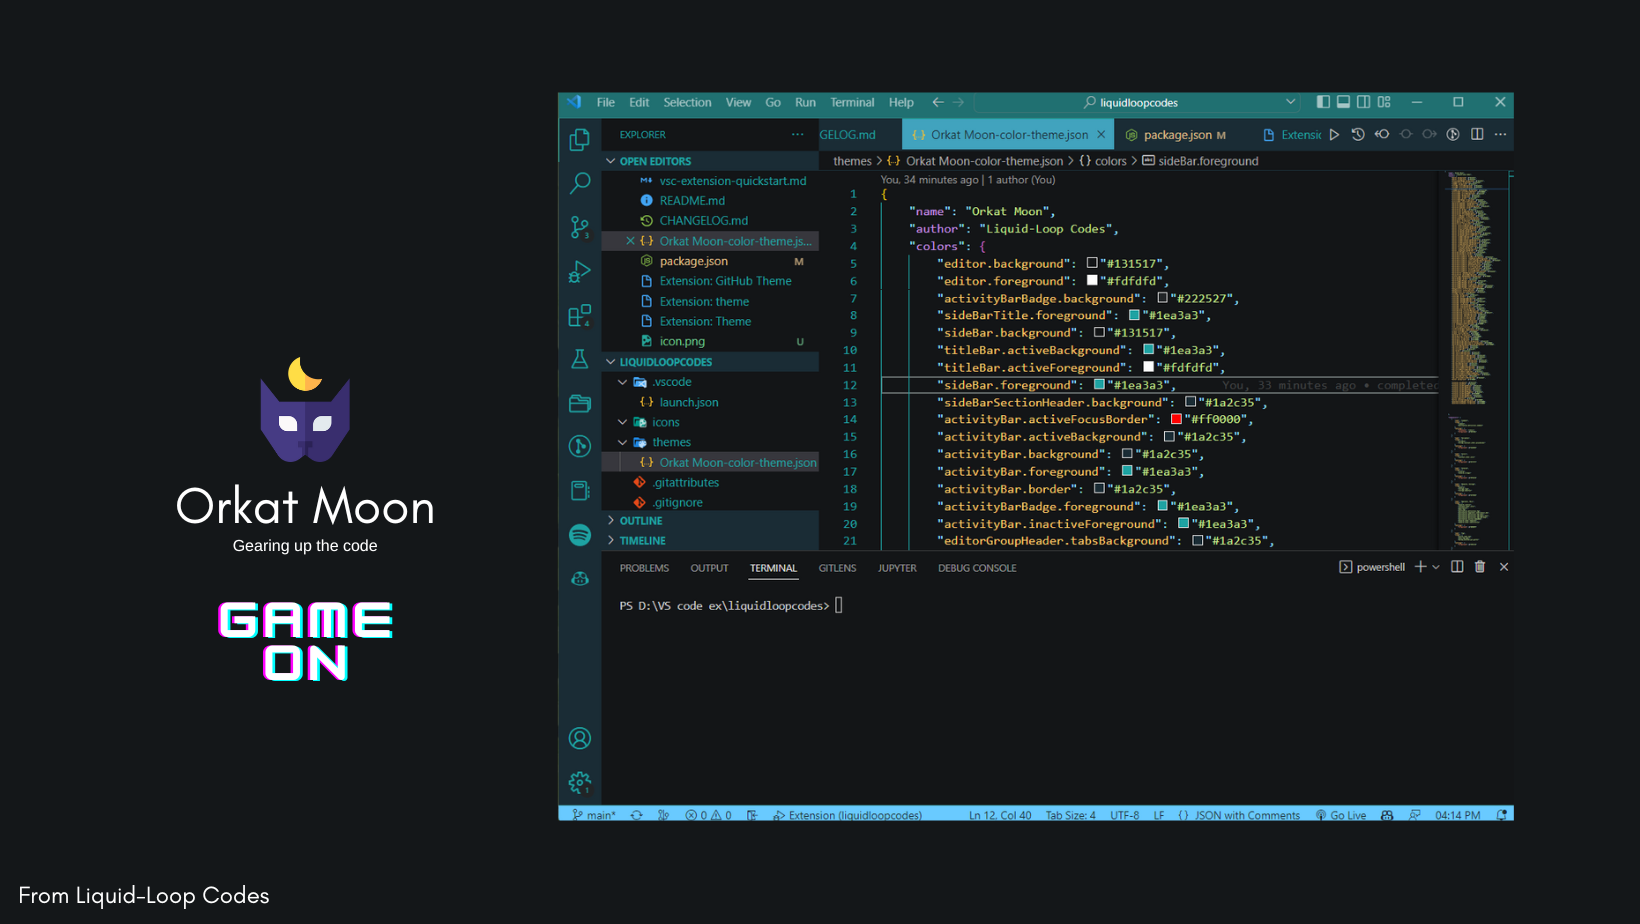Click UTF-8 encoding in status bar
The image size is (1640, 924).
pos(1125,815)
